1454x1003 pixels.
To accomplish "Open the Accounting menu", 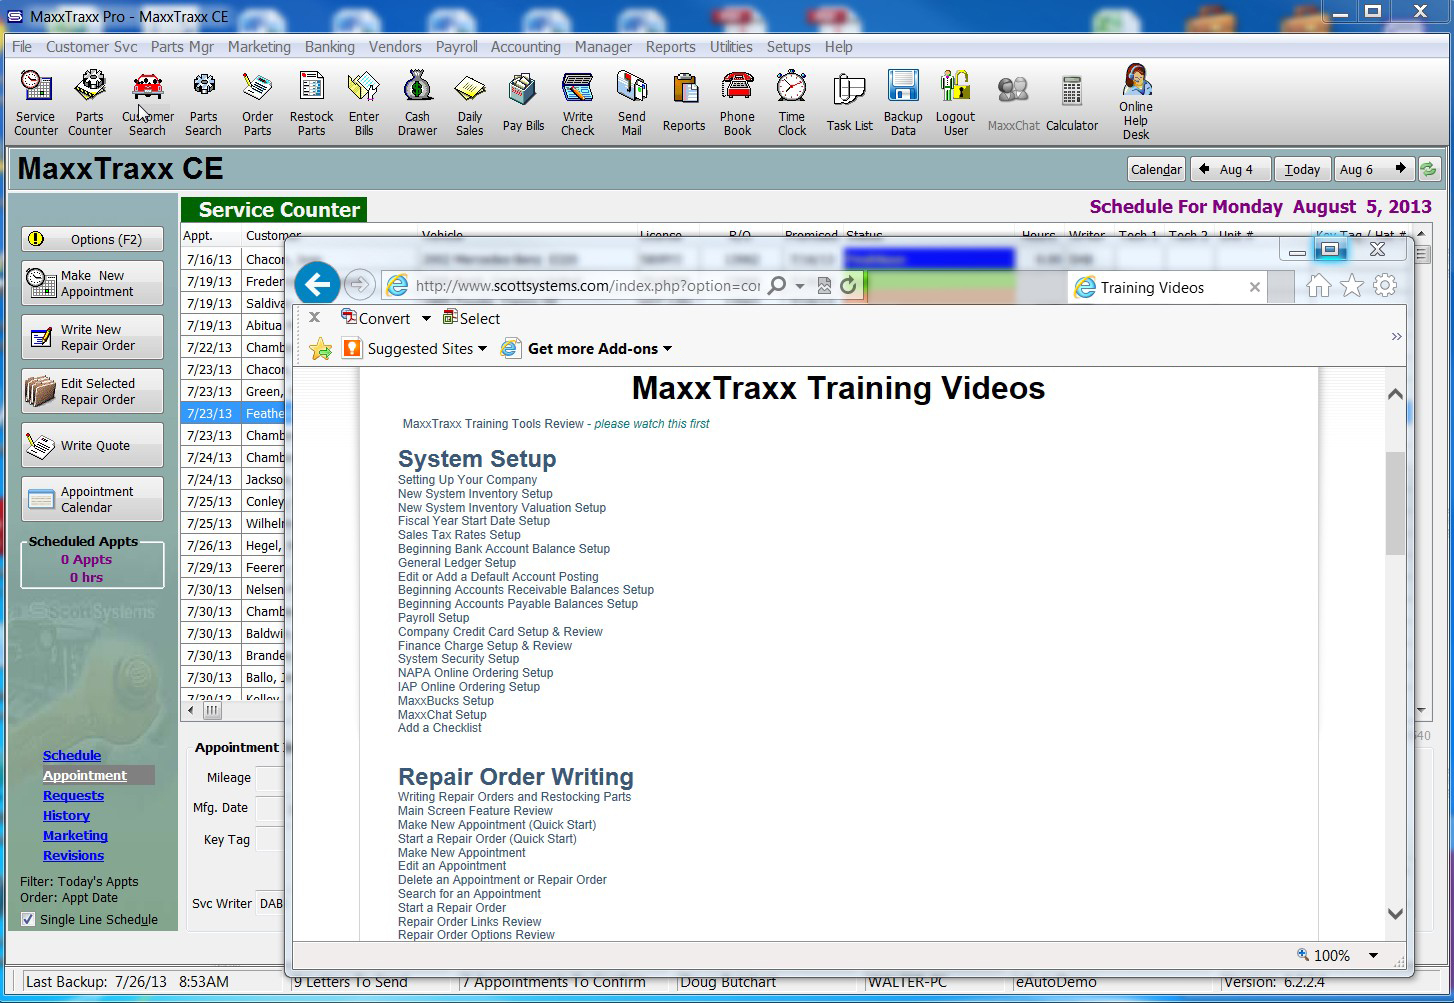I will click(x=526, y=47).
